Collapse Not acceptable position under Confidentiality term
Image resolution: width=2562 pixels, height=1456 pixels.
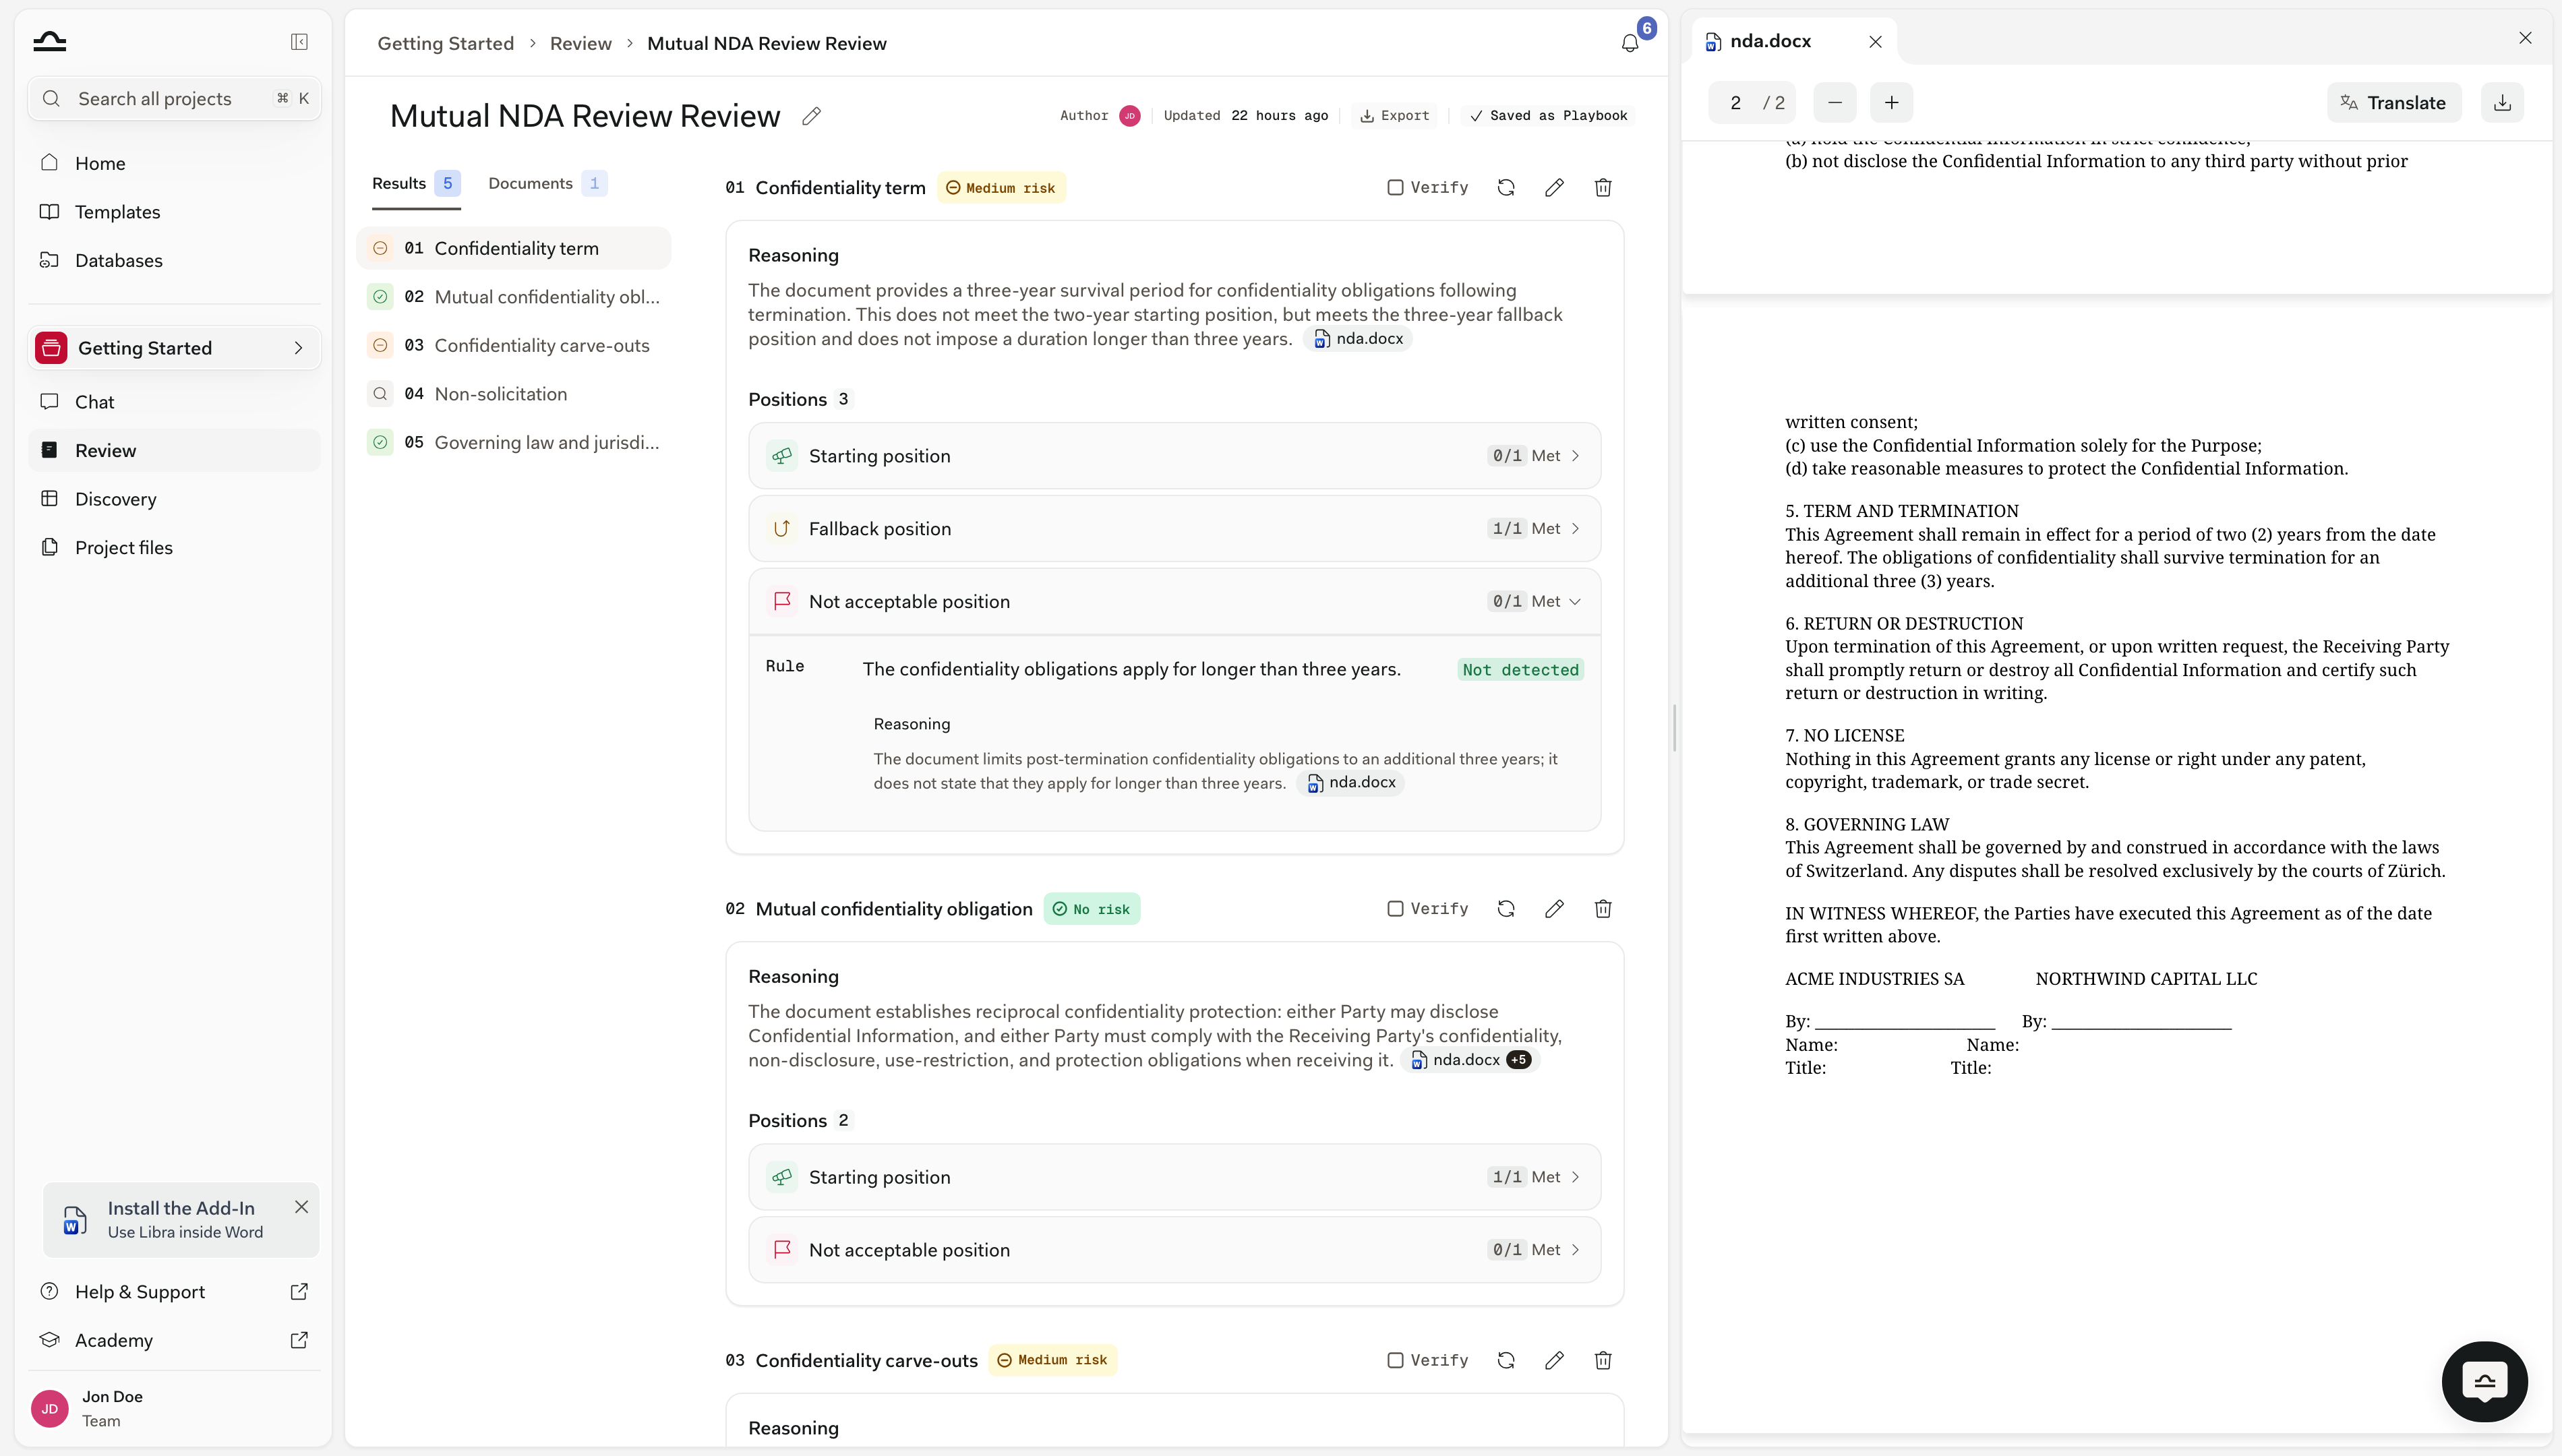click(1174, 602)
